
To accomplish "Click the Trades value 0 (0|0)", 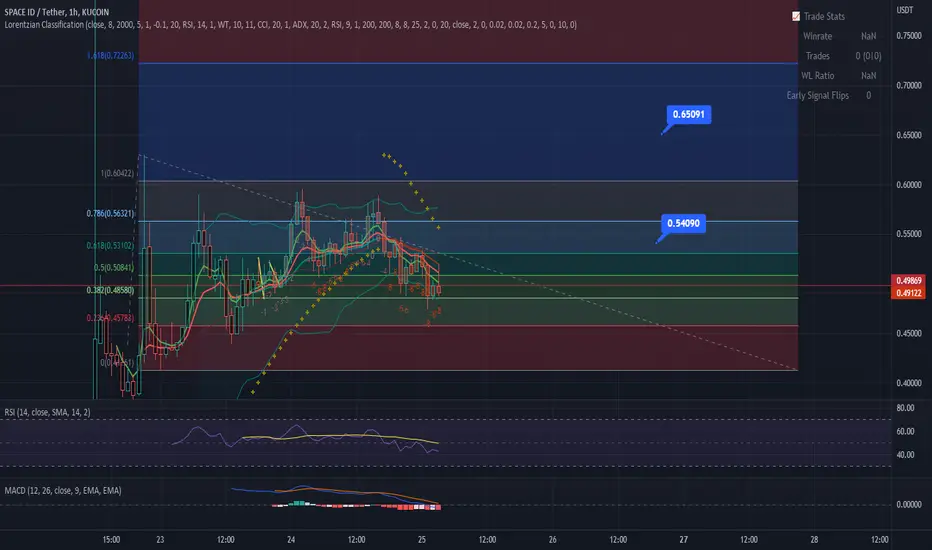I will coord(868,56).
